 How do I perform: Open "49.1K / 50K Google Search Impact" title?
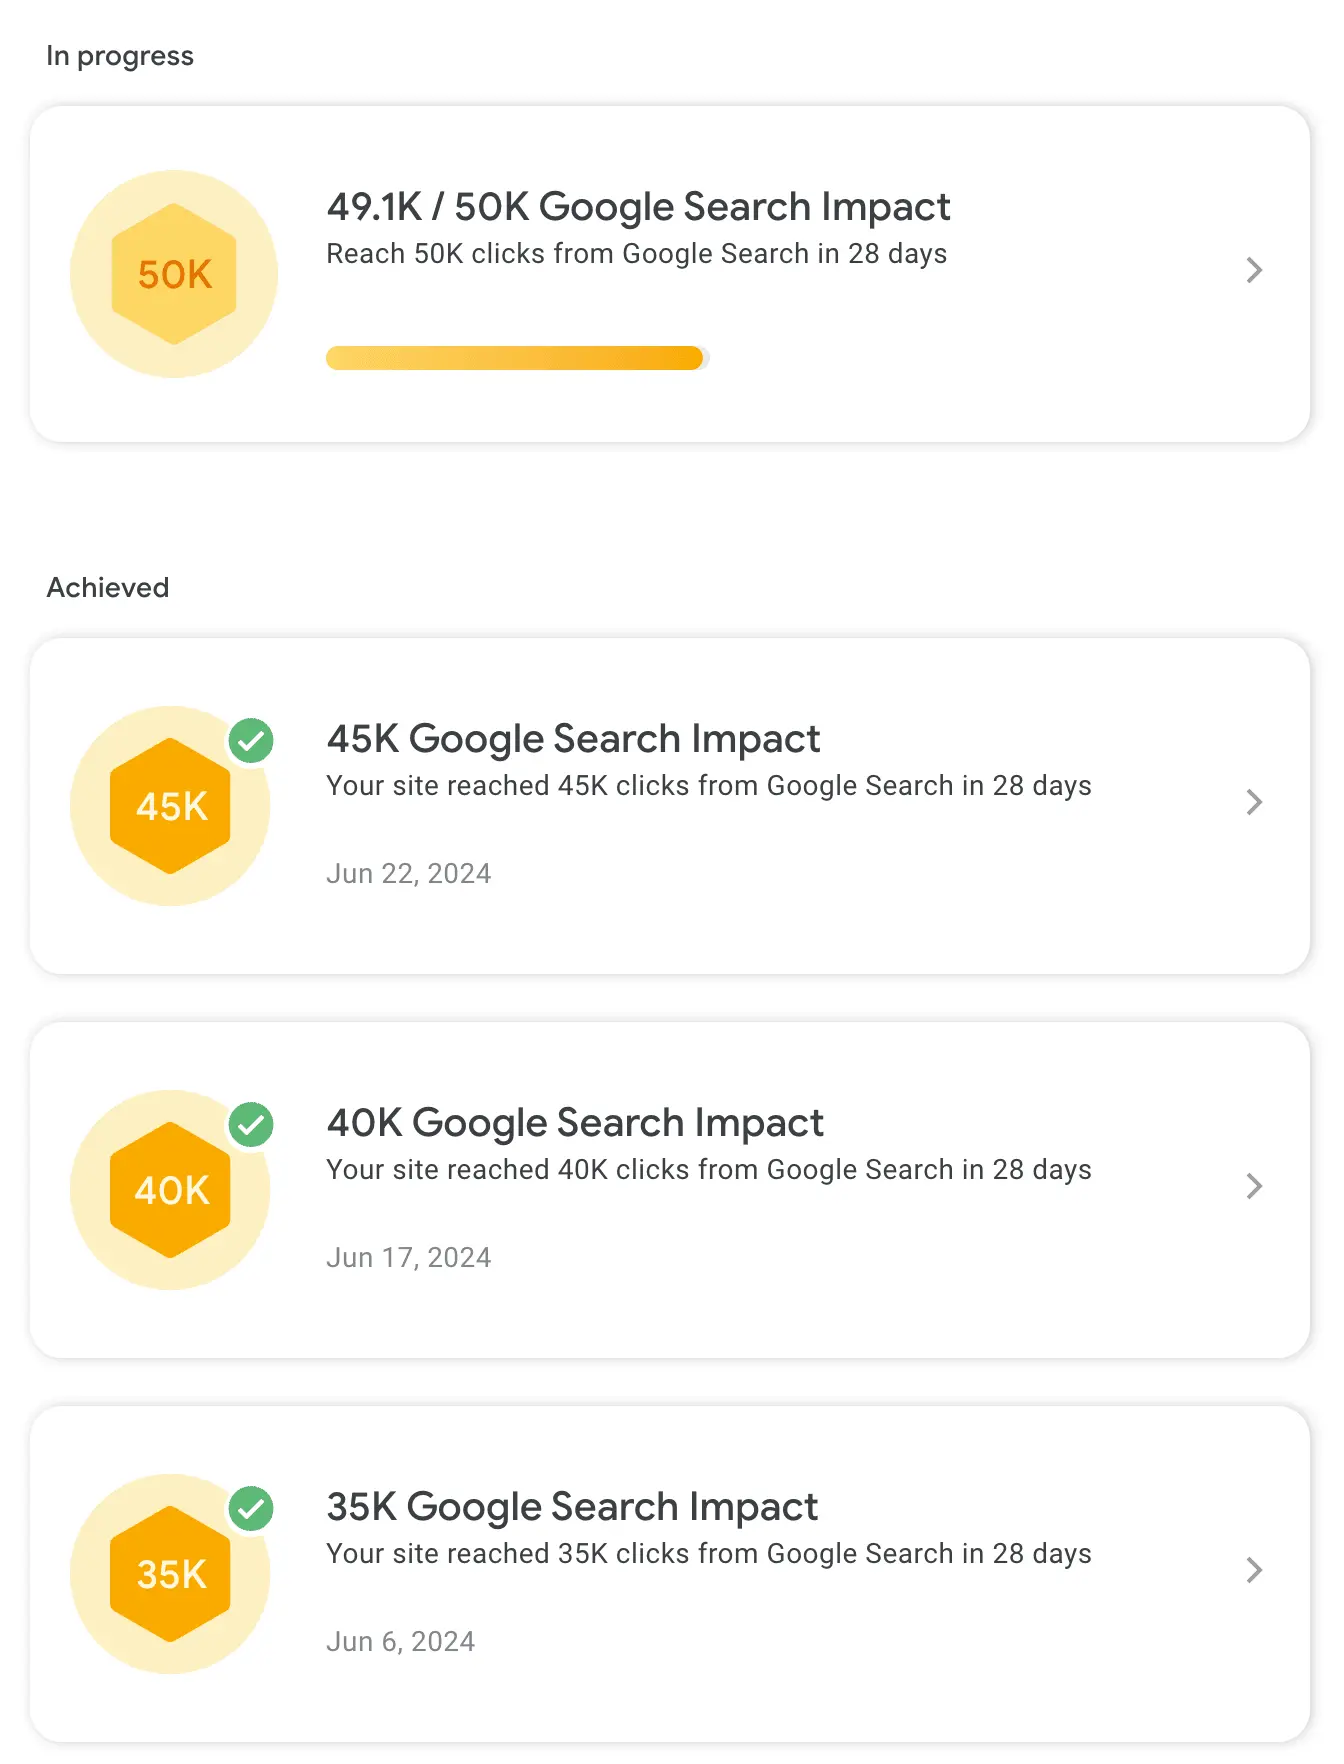tap(638, 207)
